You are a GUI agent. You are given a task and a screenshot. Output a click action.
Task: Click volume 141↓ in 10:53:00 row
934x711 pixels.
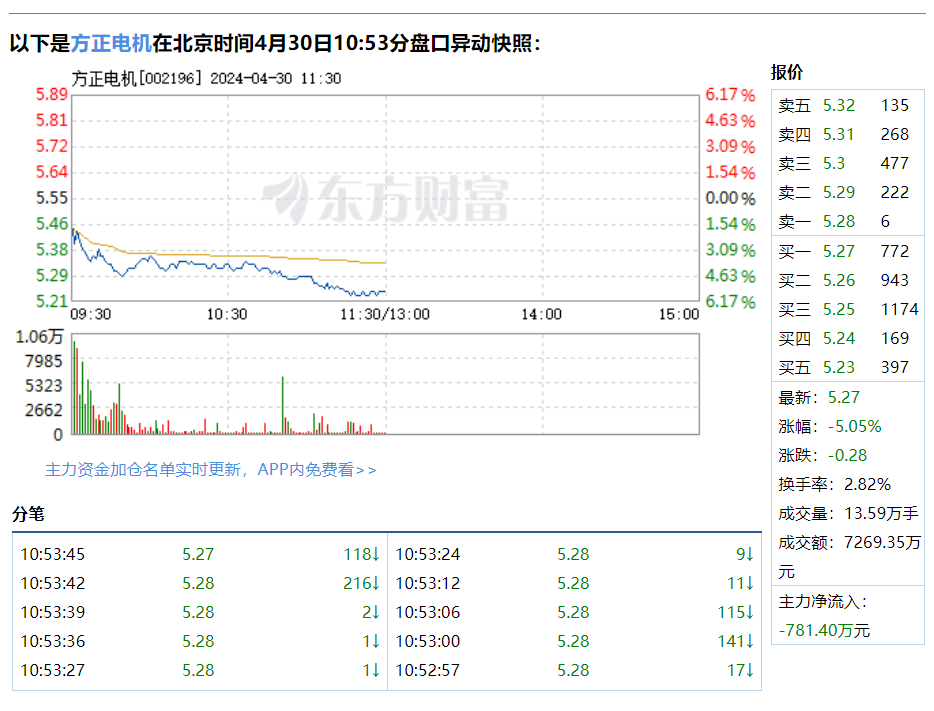[736, 641]
